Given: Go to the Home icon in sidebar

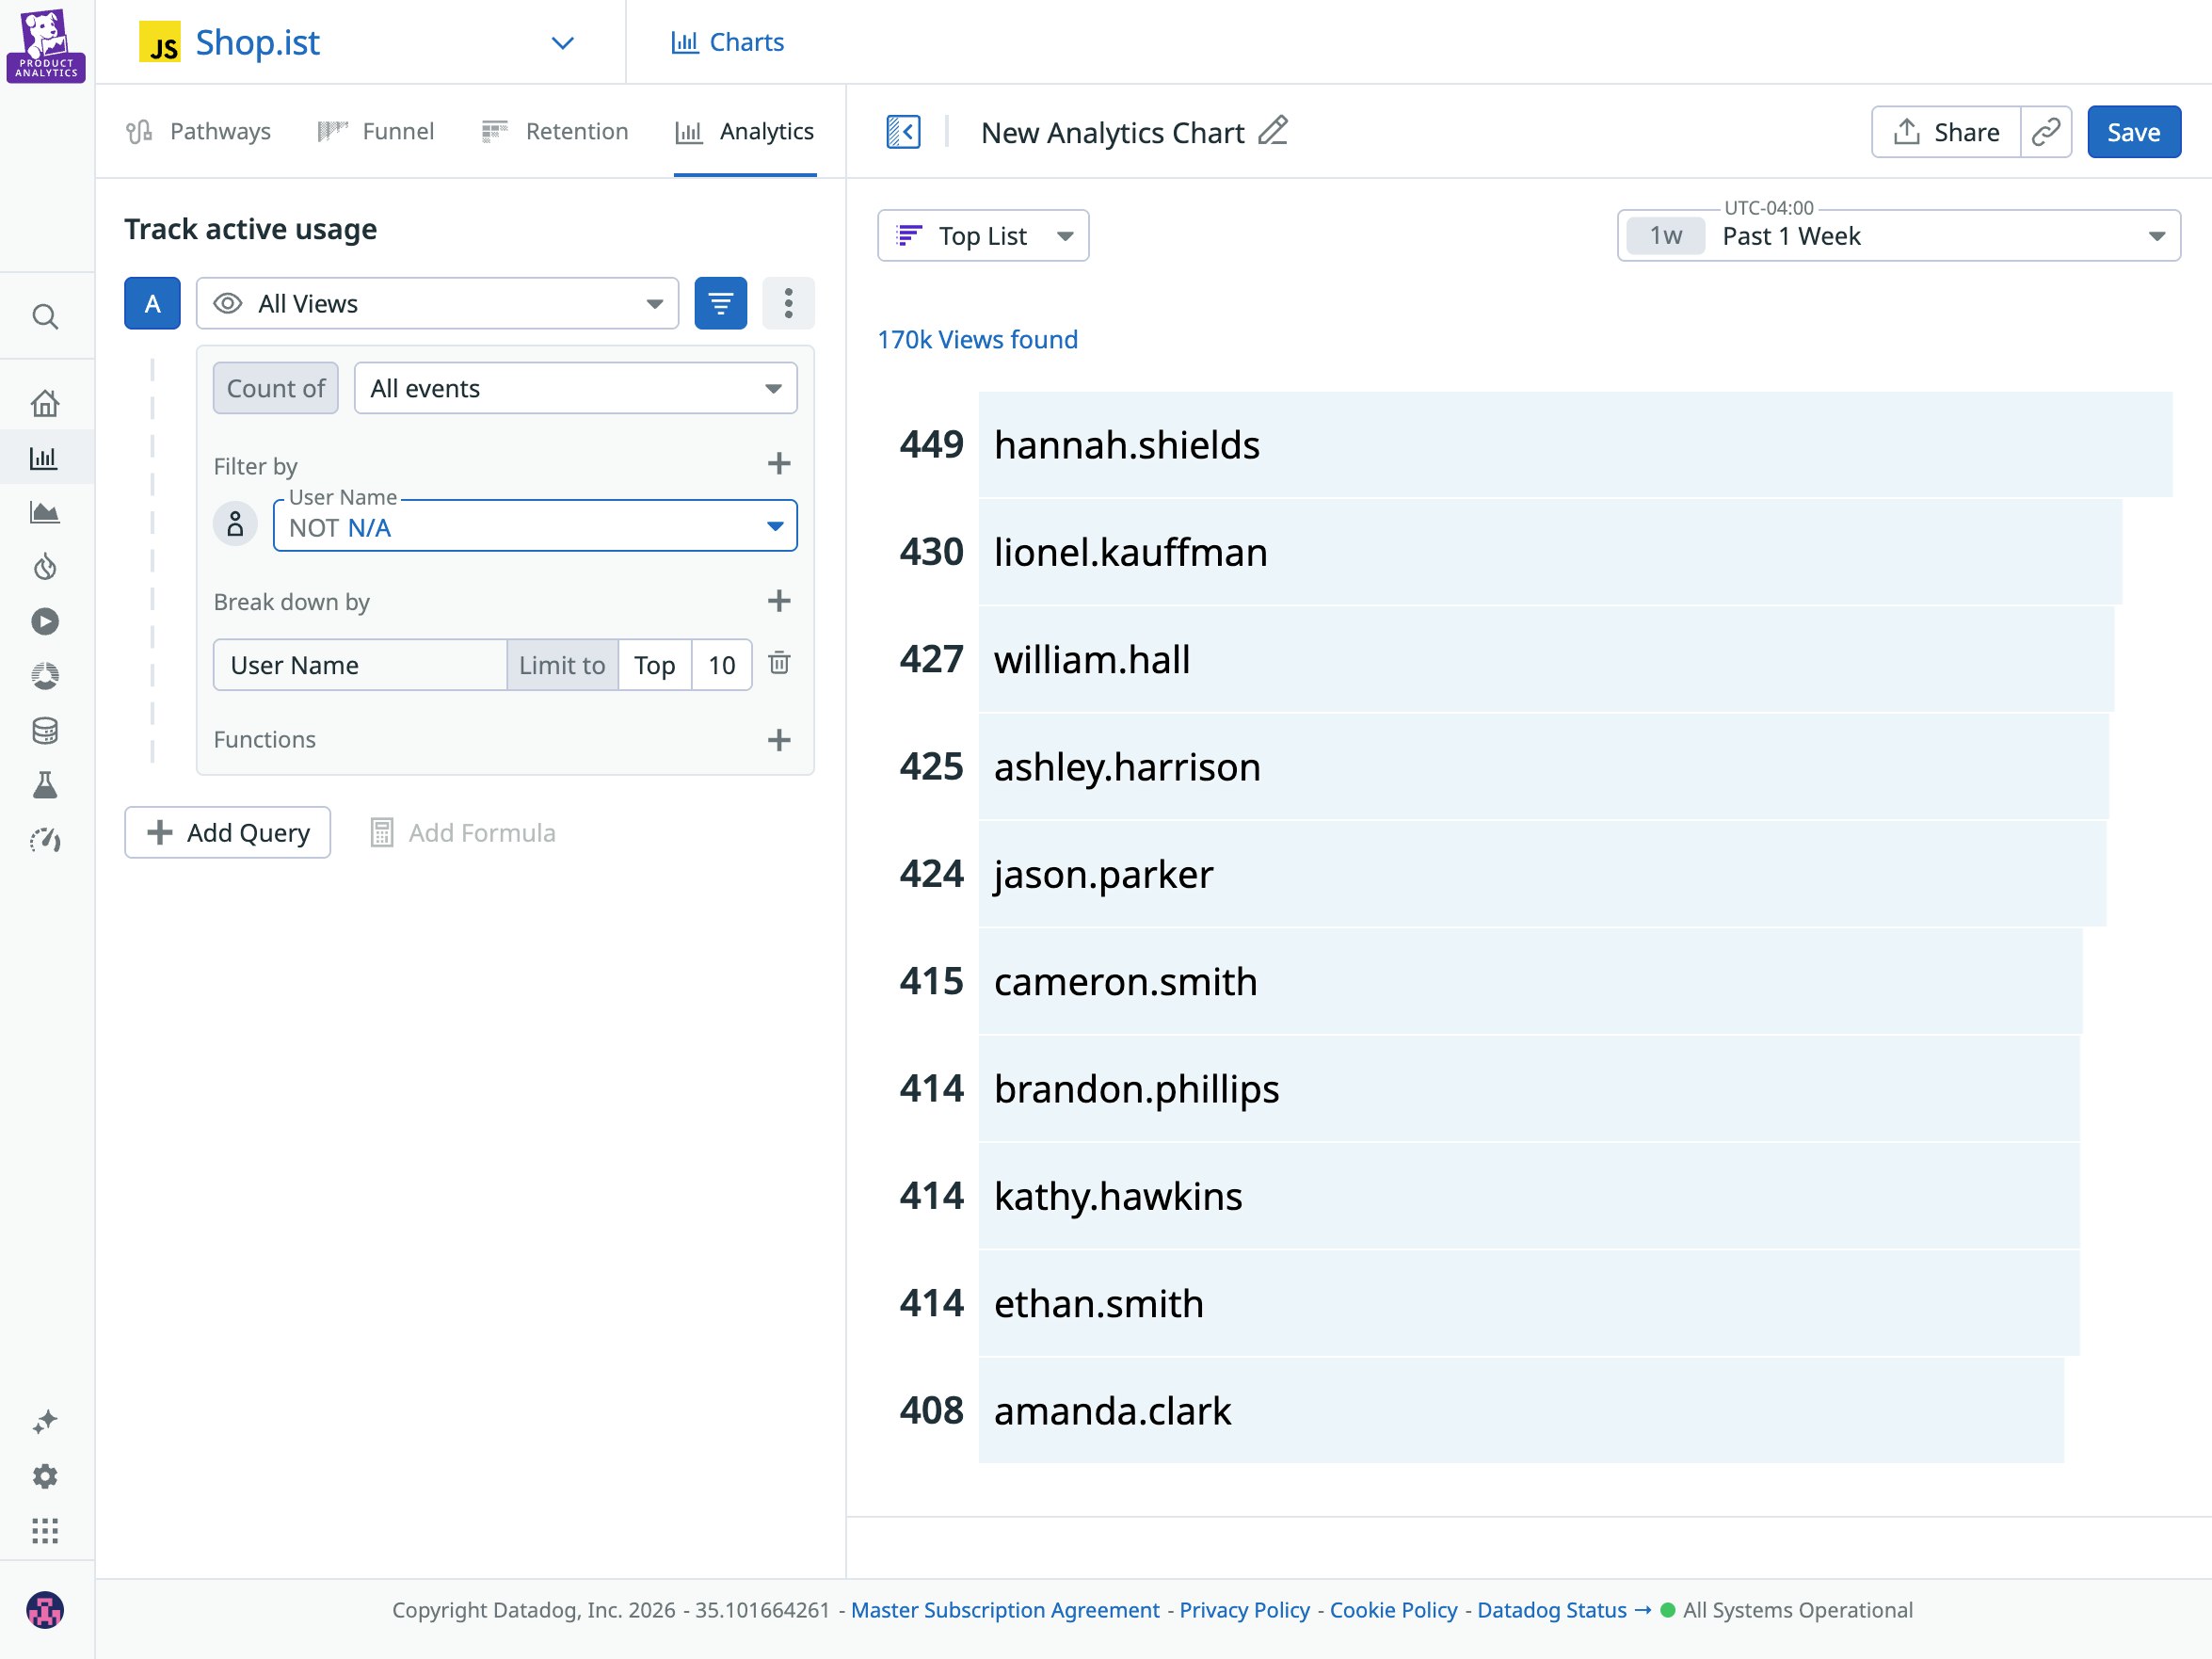Looking at the screenshot, I should [46, 402].
